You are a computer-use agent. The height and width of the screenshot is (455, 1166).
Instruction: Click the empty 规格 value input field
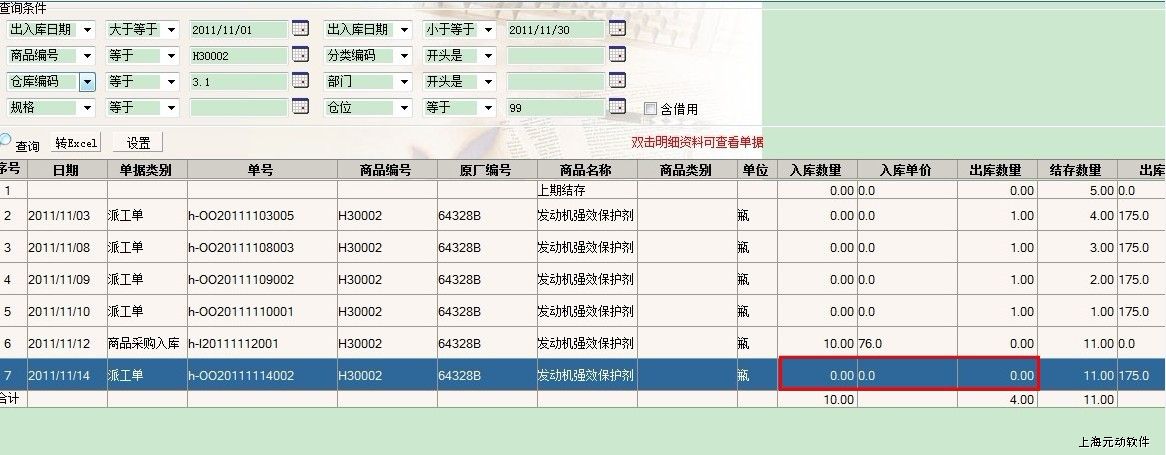point(238,107)
